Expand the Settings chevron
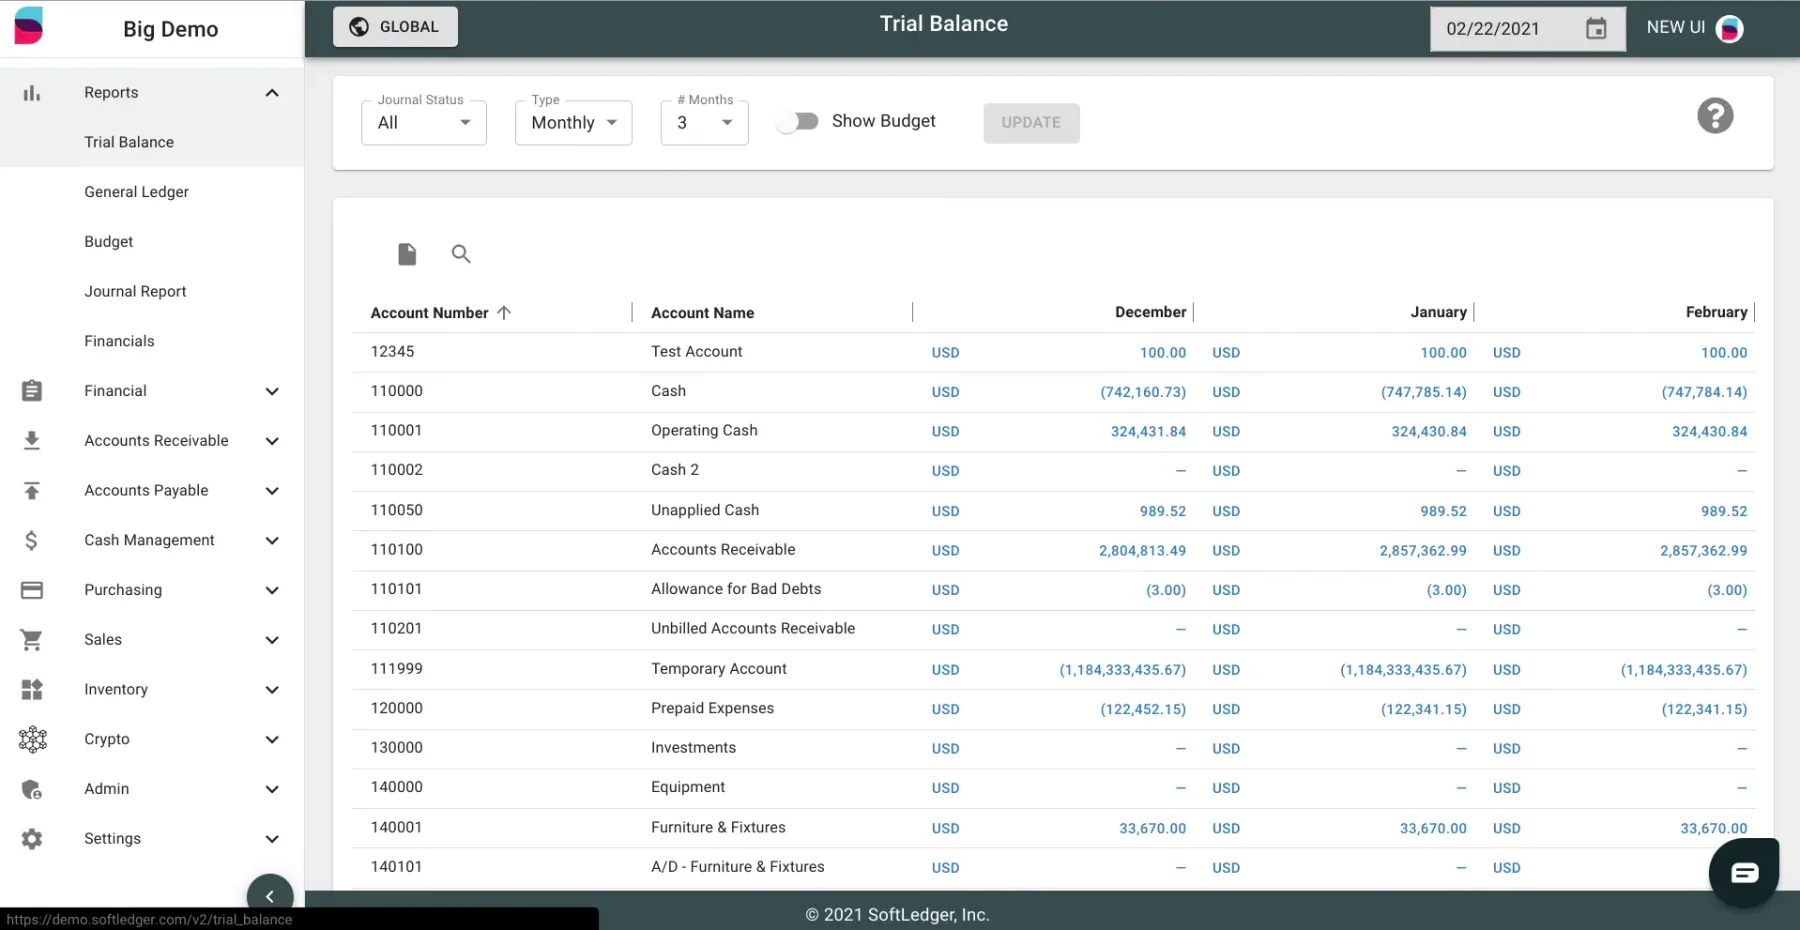Image resolution: width=1800 pixels, height=930 pixels. tap(272, 839)
